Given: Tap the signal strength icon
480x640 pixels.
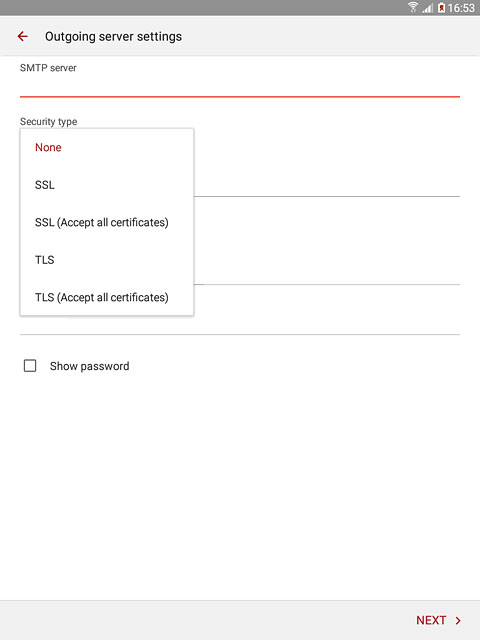Looking at the screenshot, I should [427, 8].
